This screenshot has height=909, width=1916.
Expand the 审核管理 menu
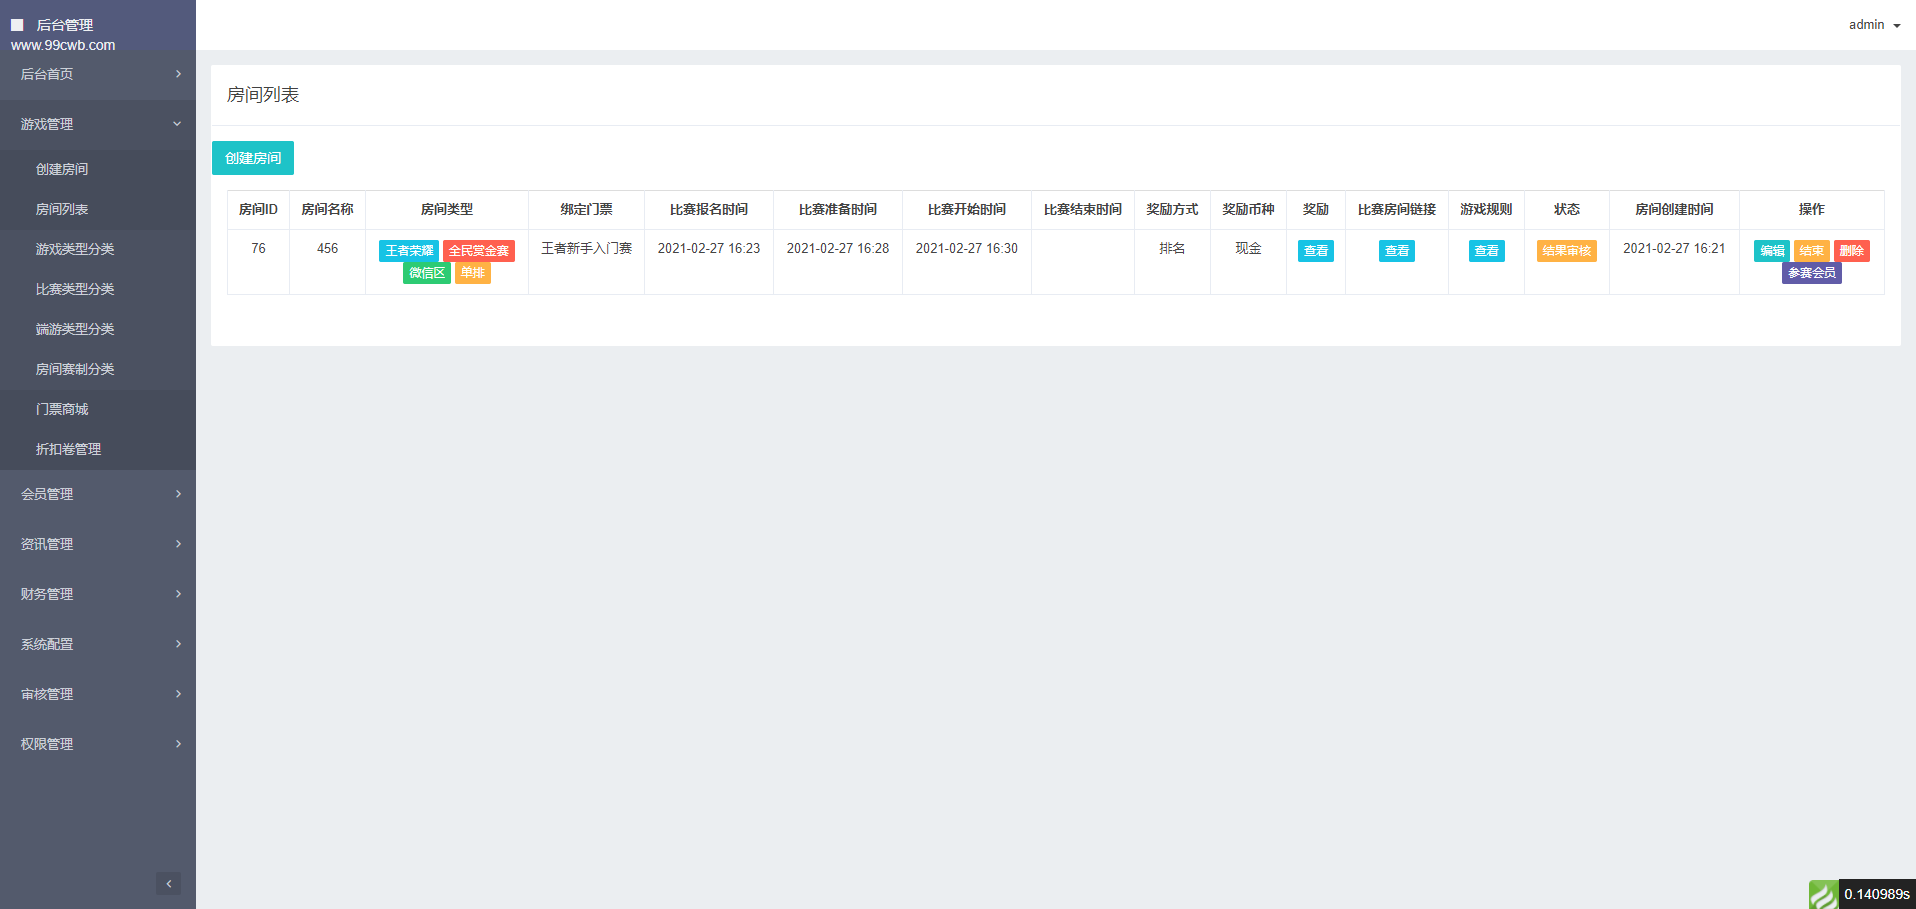[98, 694]
